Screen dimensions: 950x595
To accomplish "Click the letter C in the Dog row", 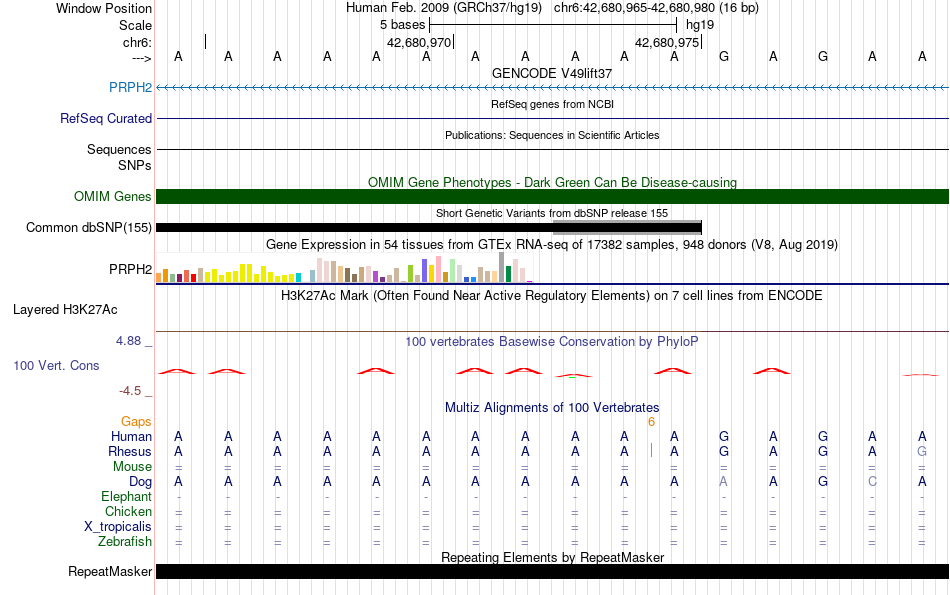I will click(x=872, y=482).
